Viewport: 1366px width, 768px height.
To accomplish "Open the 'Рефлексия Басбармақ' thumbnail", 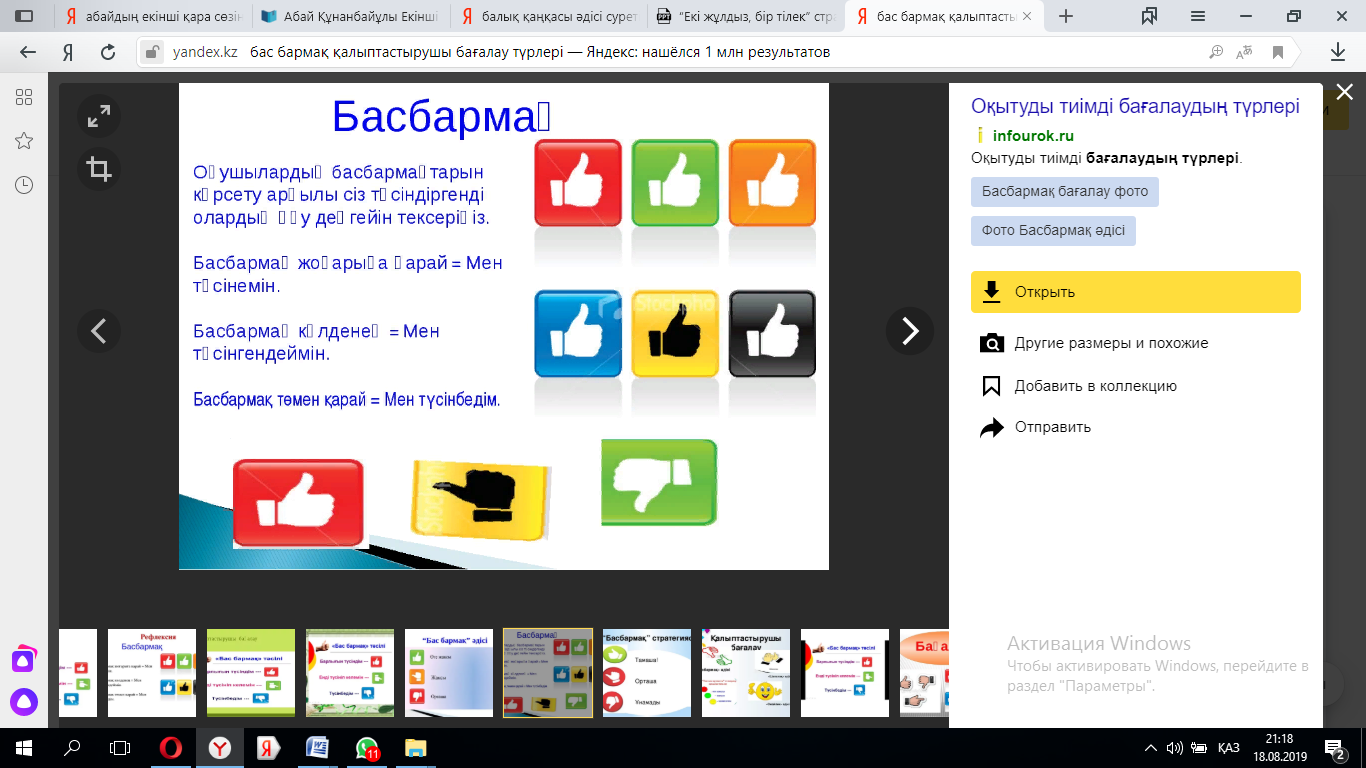I will click(x=151, y=673).
